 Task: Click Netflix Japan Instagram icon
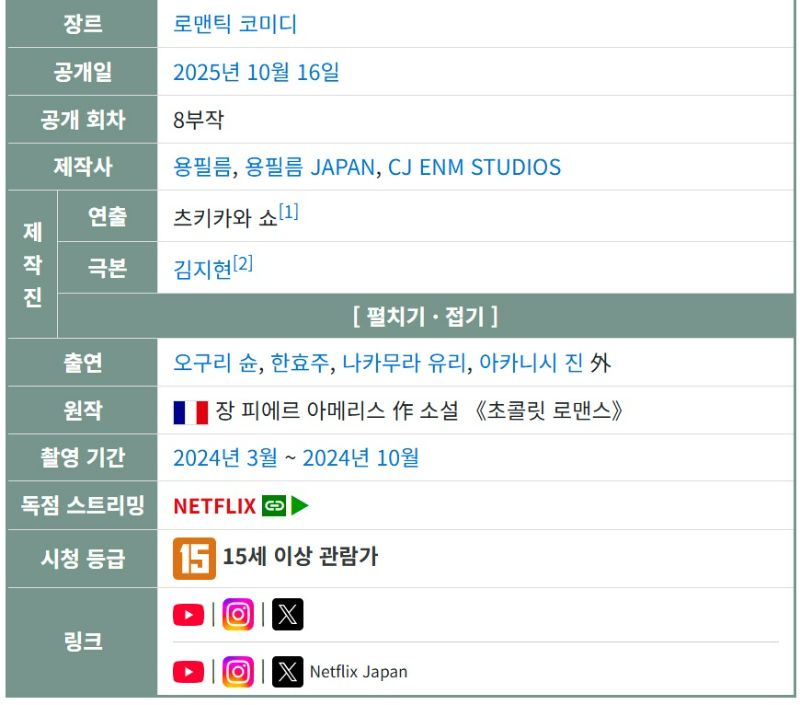click(x=238, y=672)
